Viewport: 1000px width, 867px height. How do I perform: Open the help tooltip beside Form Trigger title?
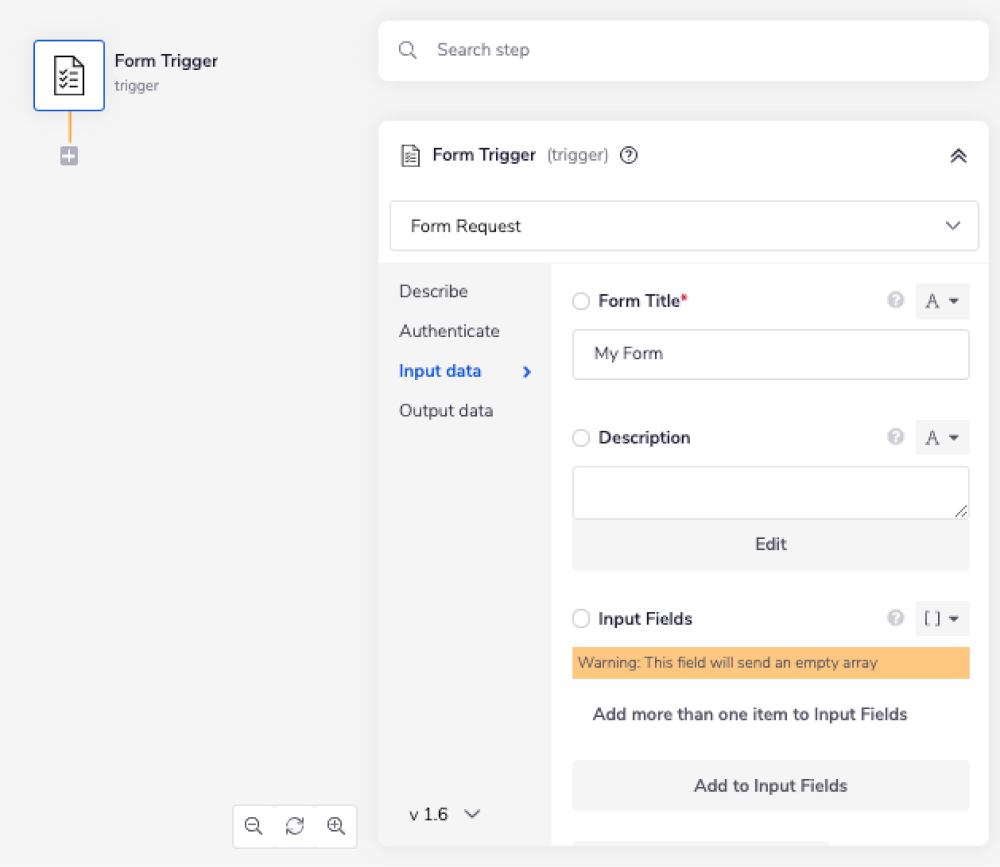(631, 155)
